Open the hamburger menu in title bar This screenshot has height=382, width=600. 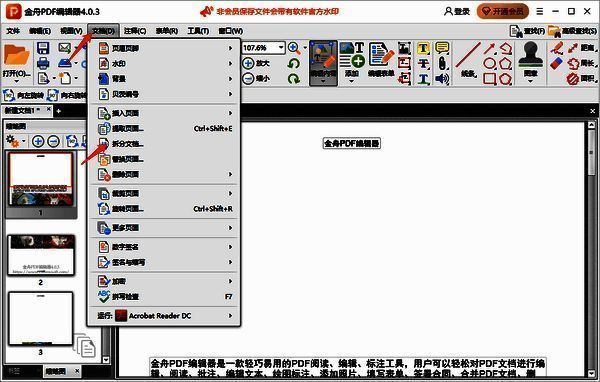(540, 11)
